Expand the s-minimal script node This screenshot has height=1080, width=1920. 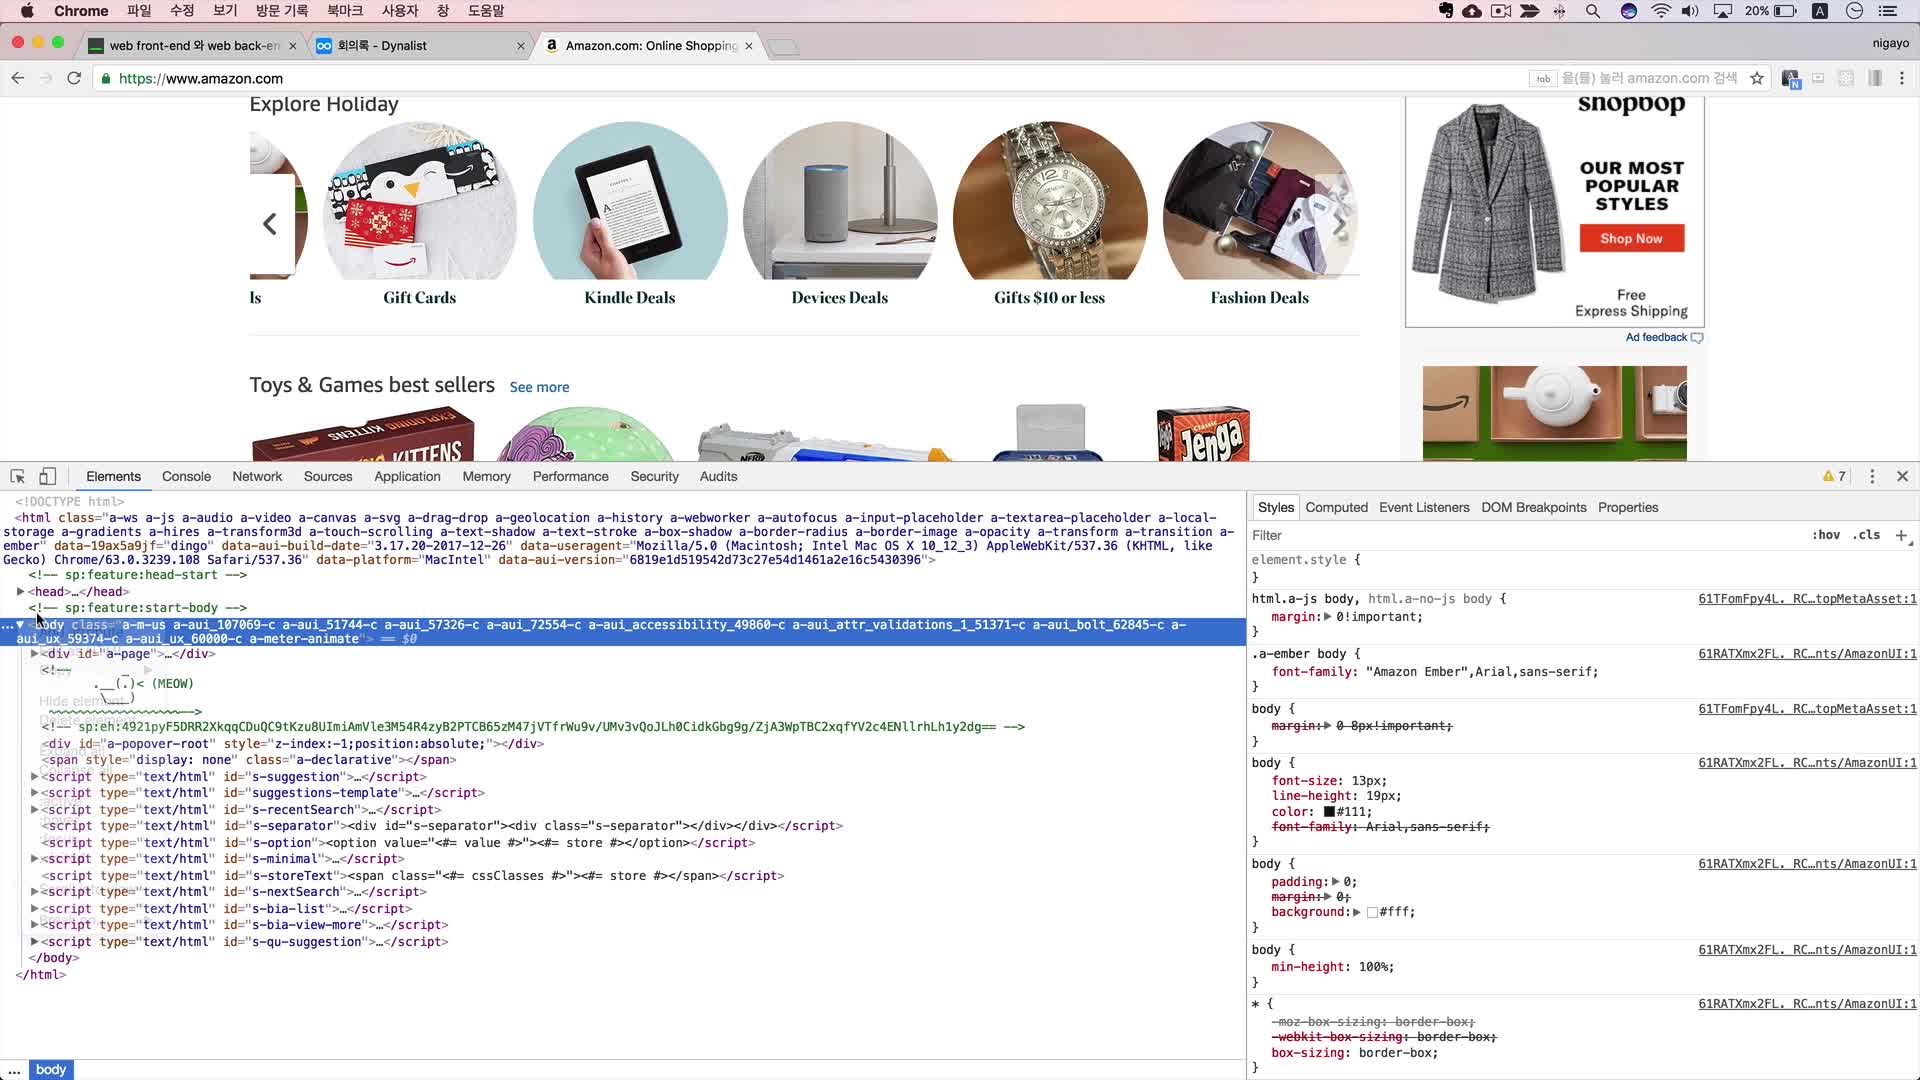pyautogui.click(x=34, y=859)
